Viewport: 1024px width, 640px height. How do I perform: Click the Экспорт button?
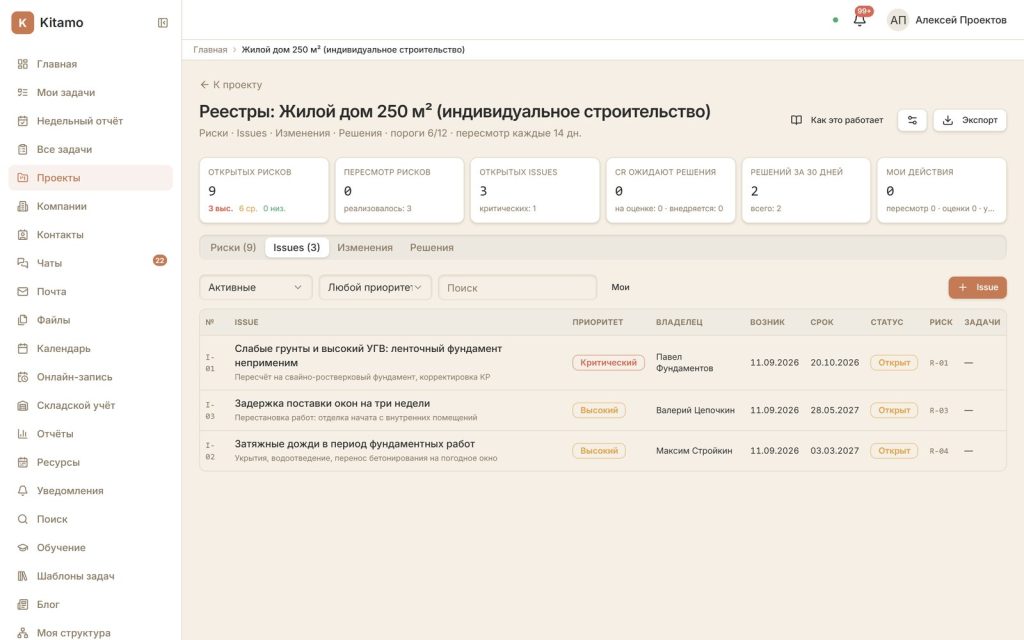point(970,120)
